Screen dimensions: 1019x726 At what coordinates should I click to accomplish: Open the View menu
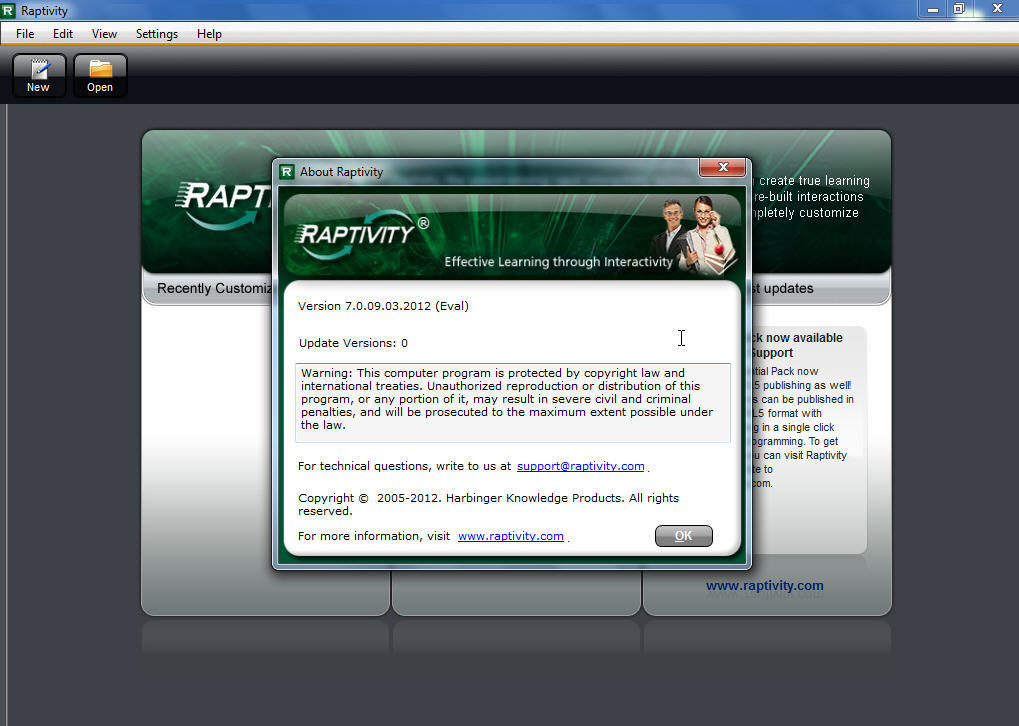(104, 33)
